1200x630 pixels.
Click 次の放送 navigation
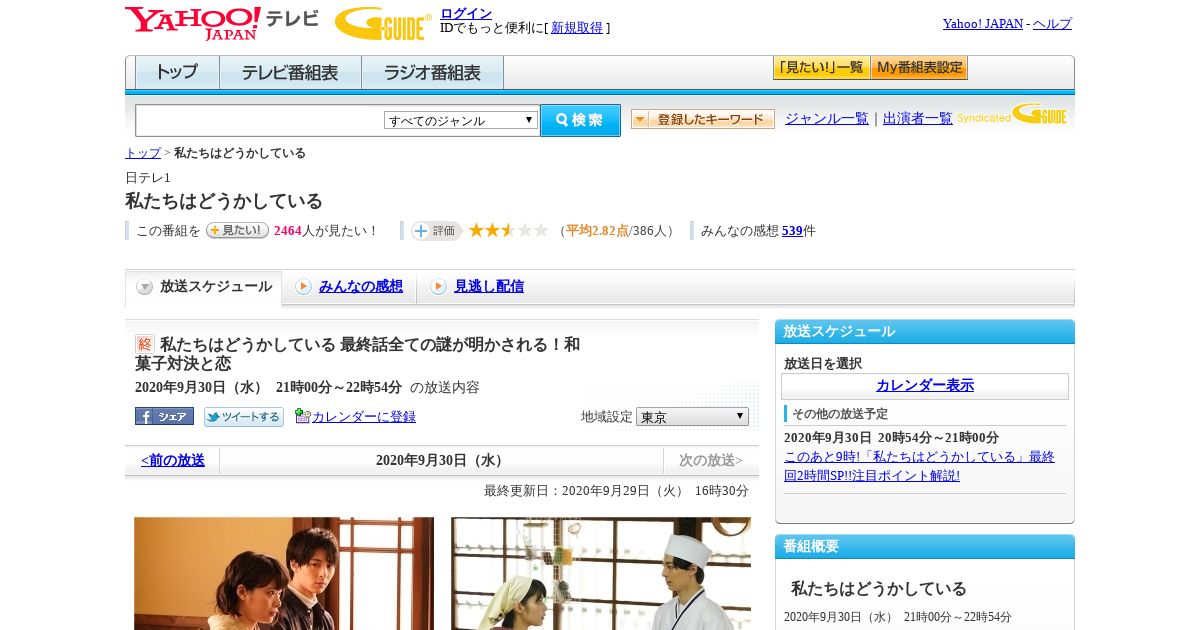[x=711, y=460]
